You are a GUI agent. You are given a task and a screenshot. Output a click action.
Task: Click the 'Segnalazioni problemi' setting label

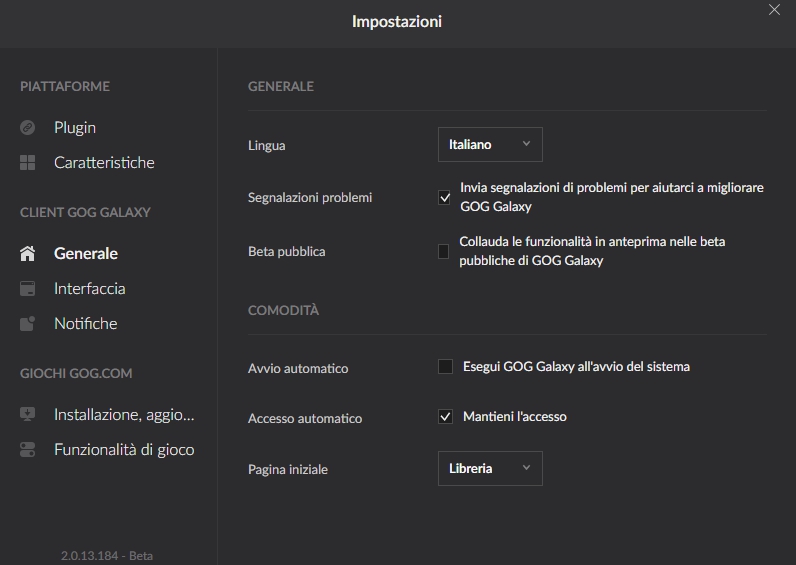[x=310, y=197]
